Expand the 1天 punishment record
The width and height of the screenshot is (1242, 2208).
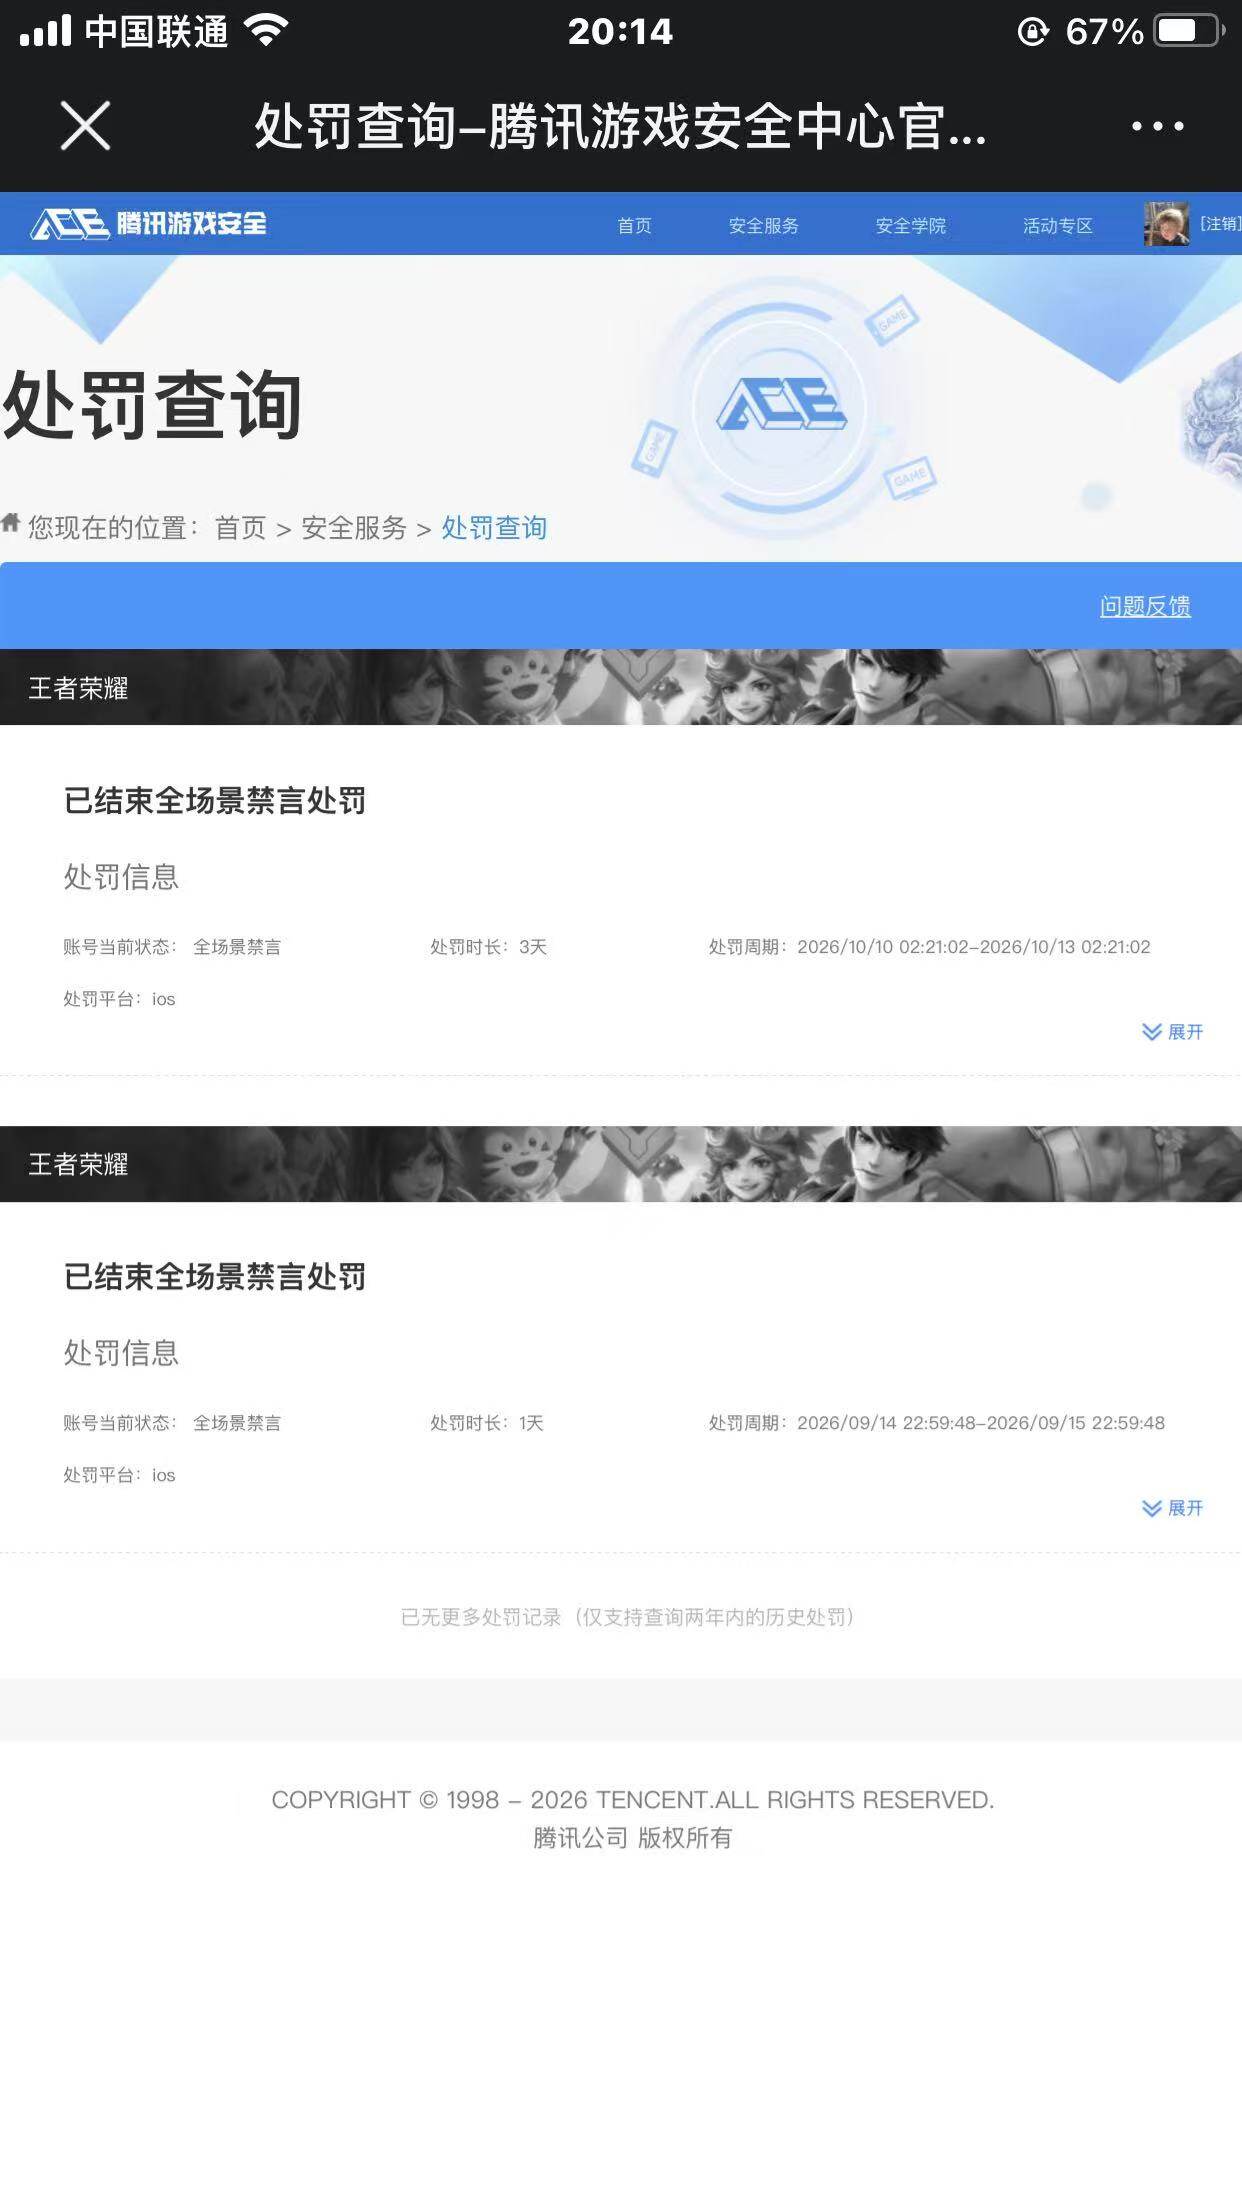click(1172, 1508)
